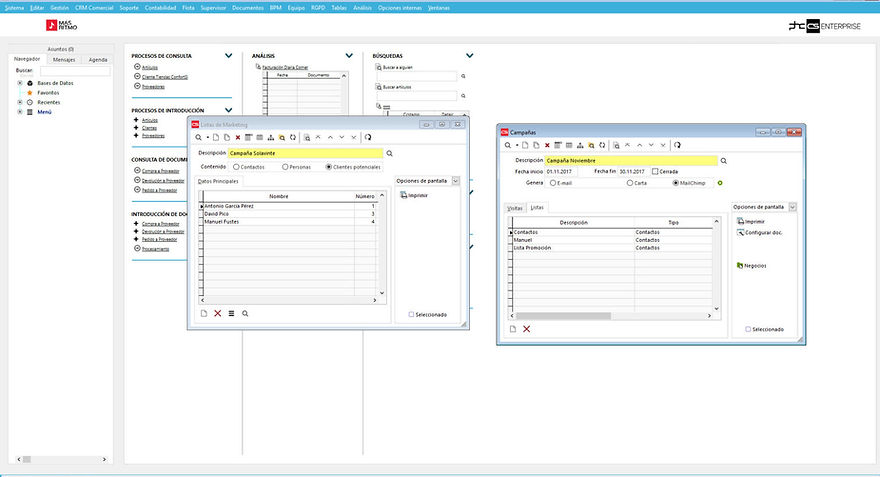880x477 pixels.
Task: Click new row icon below Listas de Marketing grid
Action: (204, 314)
